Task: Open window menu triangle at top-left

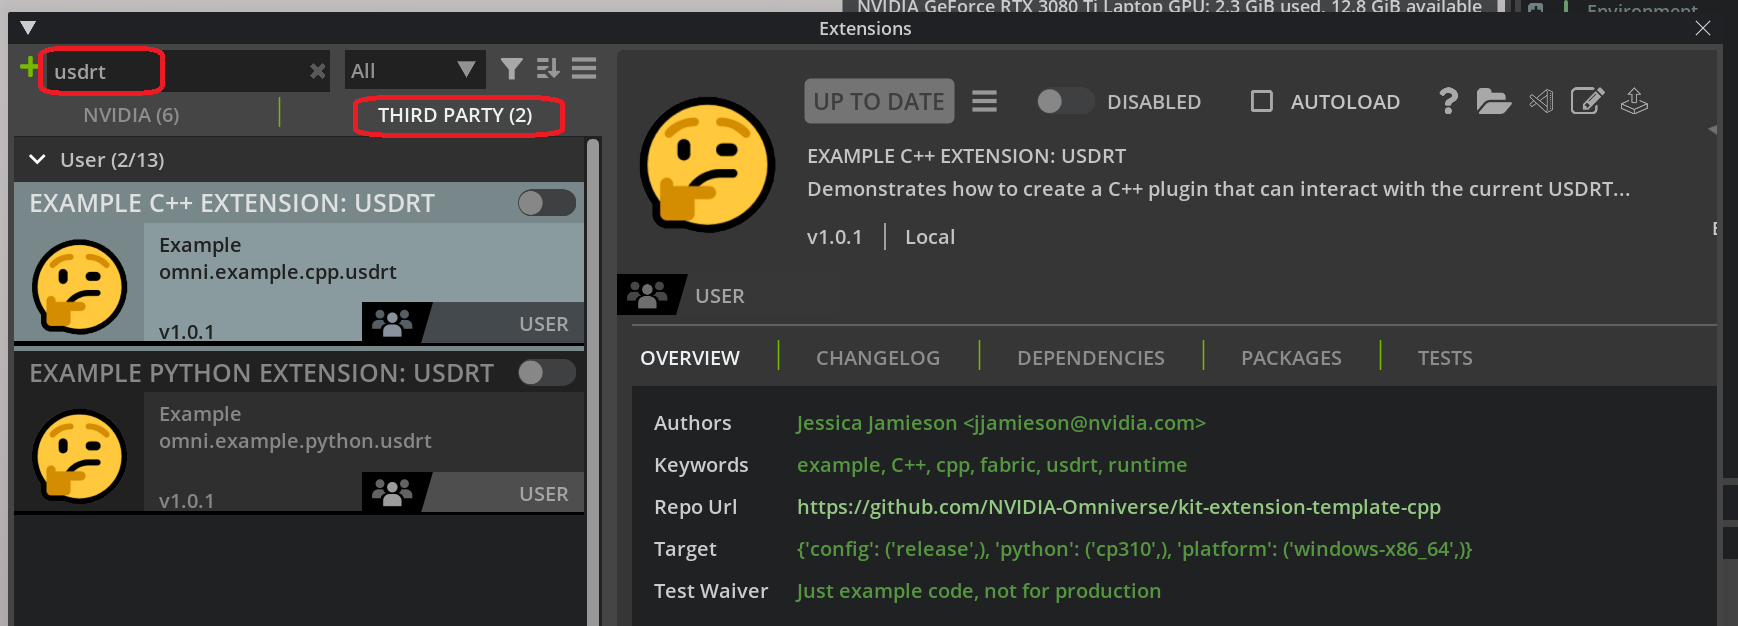Action: [x=28, y=28]
